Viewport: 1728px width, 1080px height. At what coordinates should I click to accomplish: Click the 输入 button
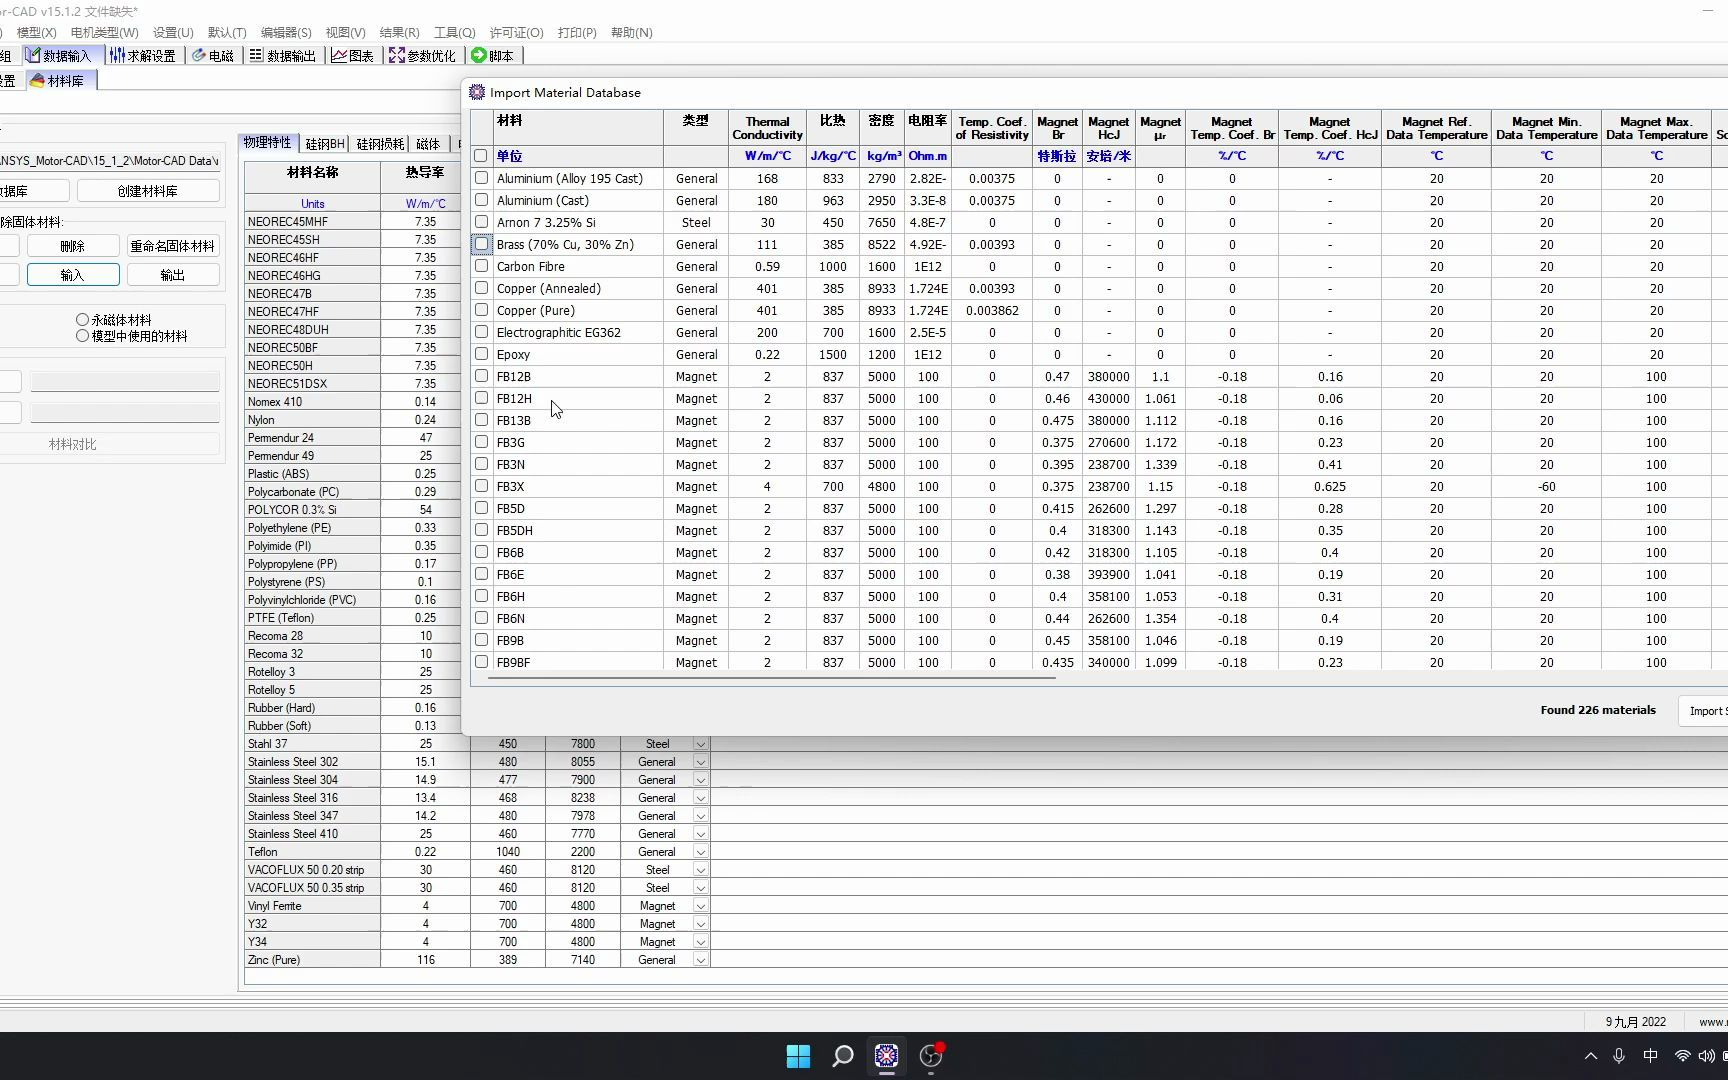73,275
